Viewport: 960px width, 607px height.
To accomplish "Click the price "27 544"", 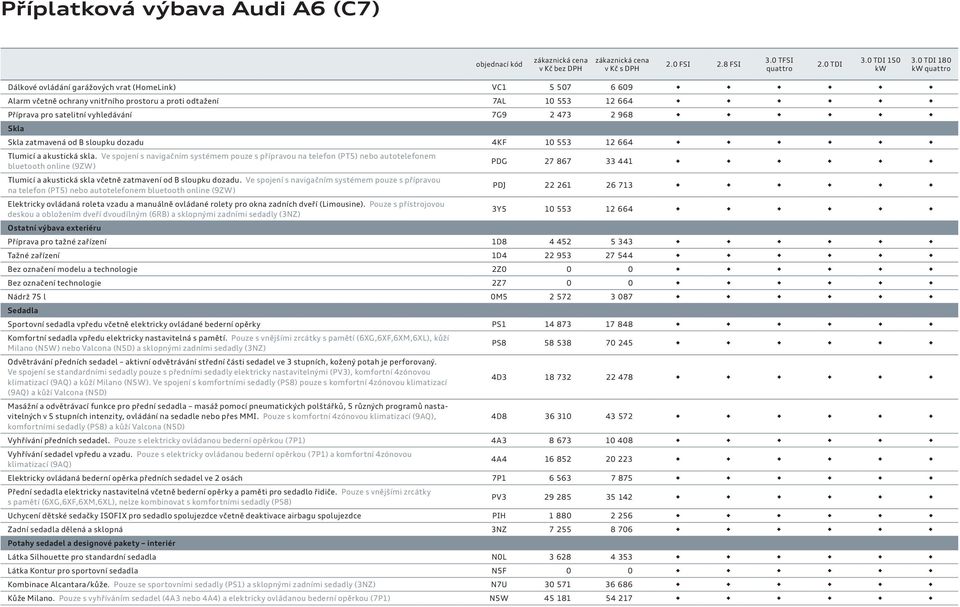I will 619,255.
